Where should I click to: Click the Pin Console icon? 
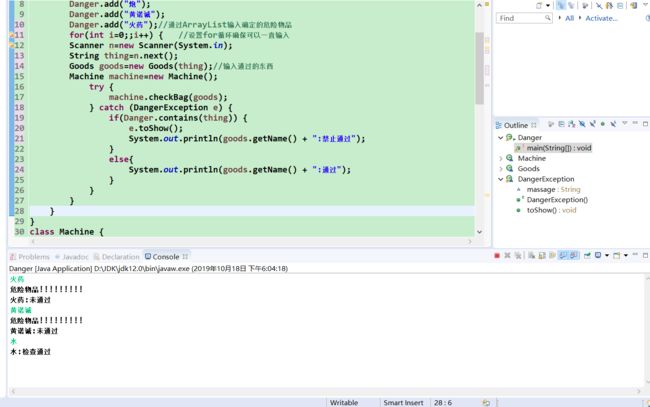pos(587,255)
